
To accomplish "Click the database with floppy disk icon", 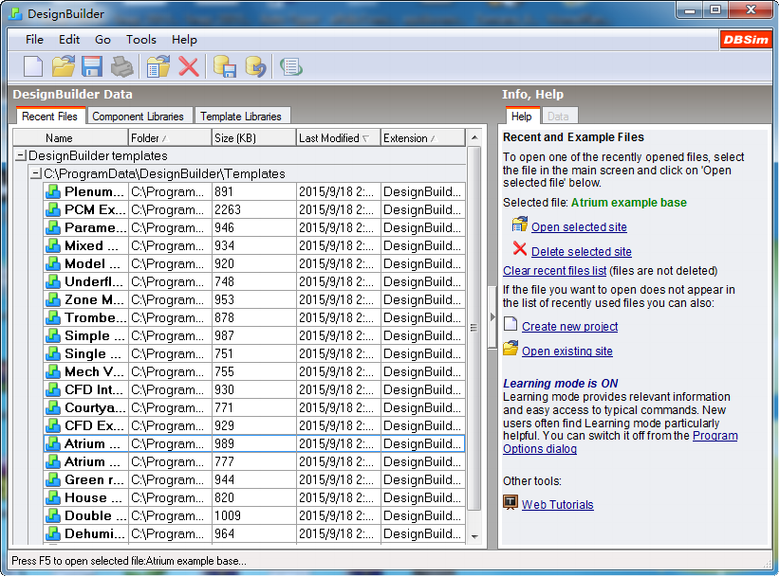I will tap(225, 67).
